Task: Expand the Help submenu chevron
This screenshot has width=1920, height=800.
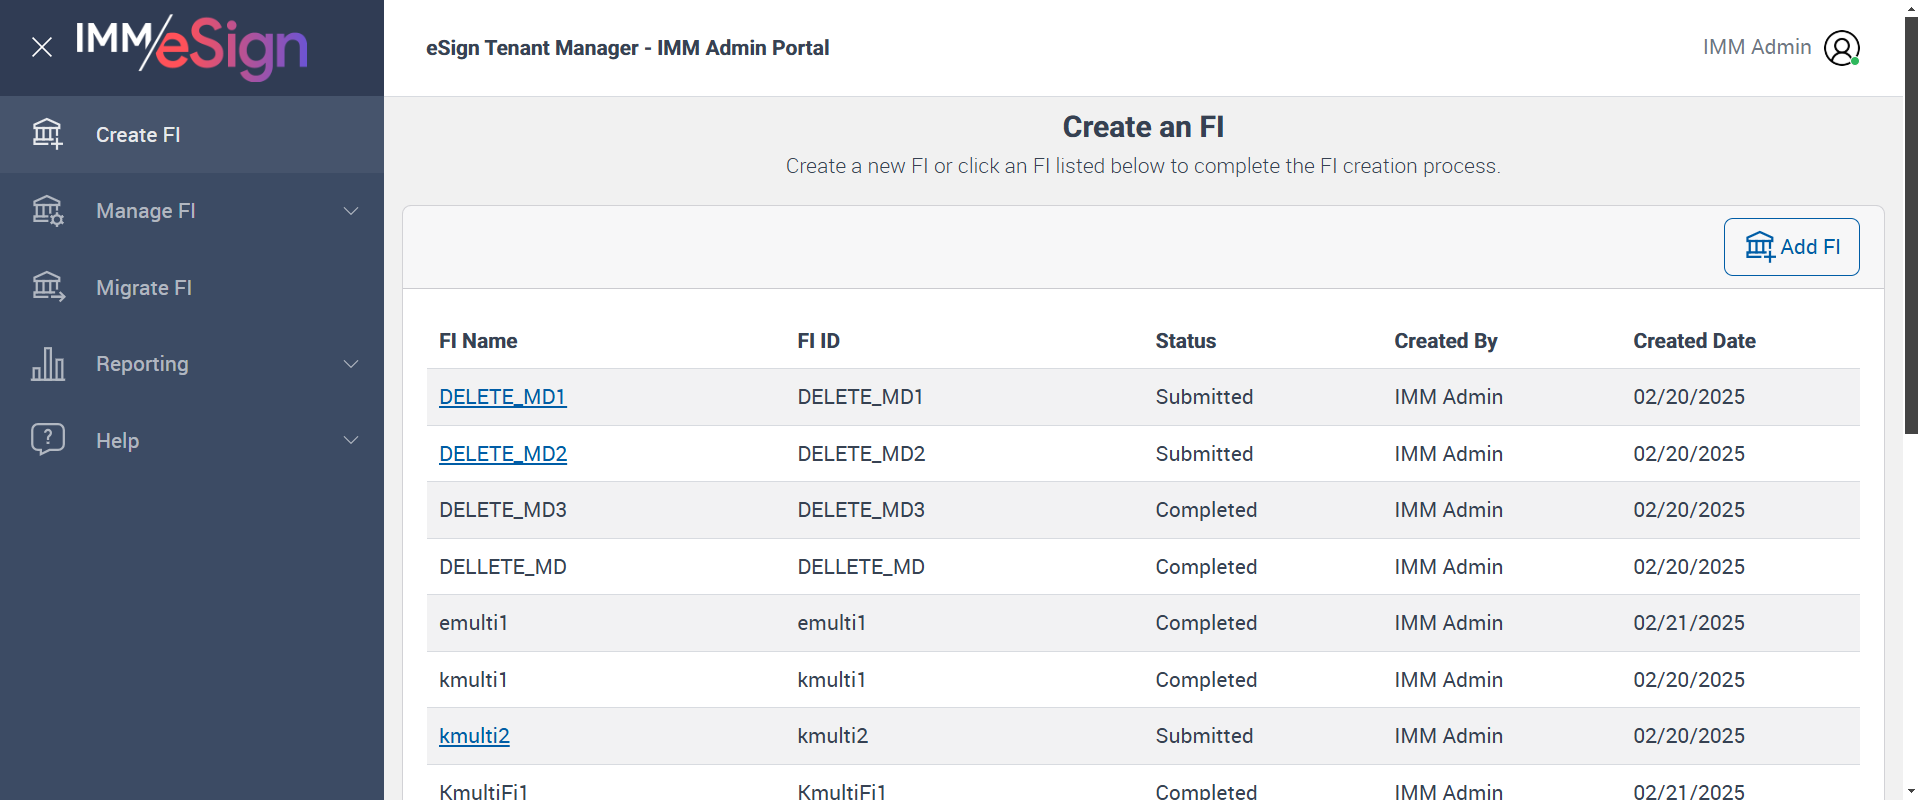Action: pos(351,440)
